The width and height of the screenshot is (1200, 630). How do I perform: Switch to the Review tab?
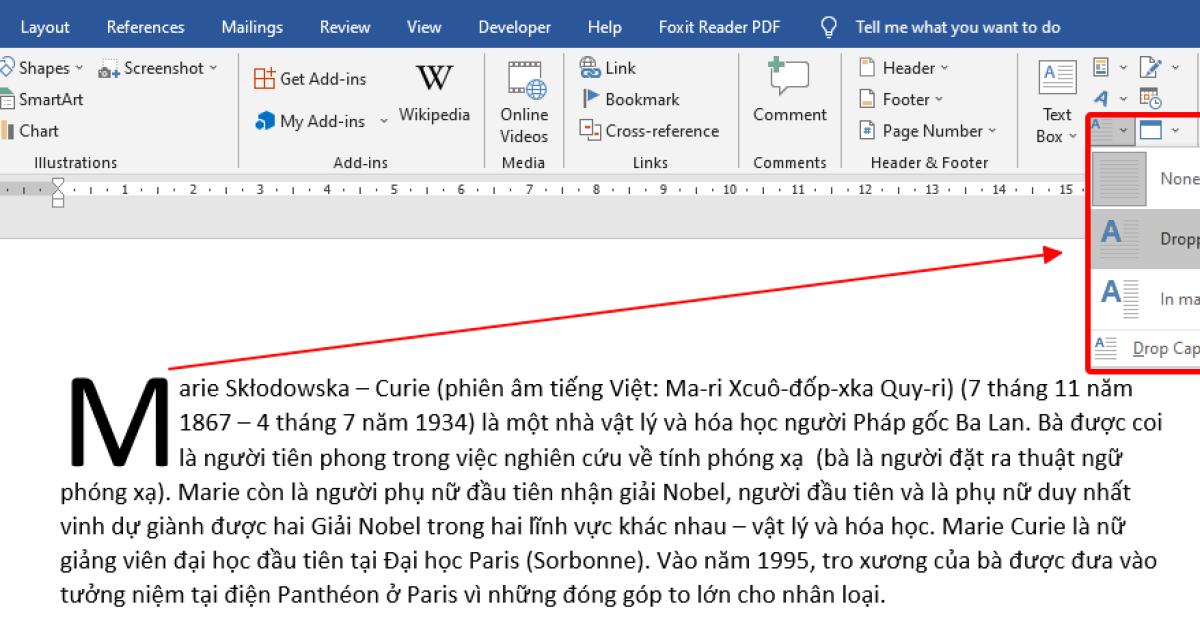[344, 26]
